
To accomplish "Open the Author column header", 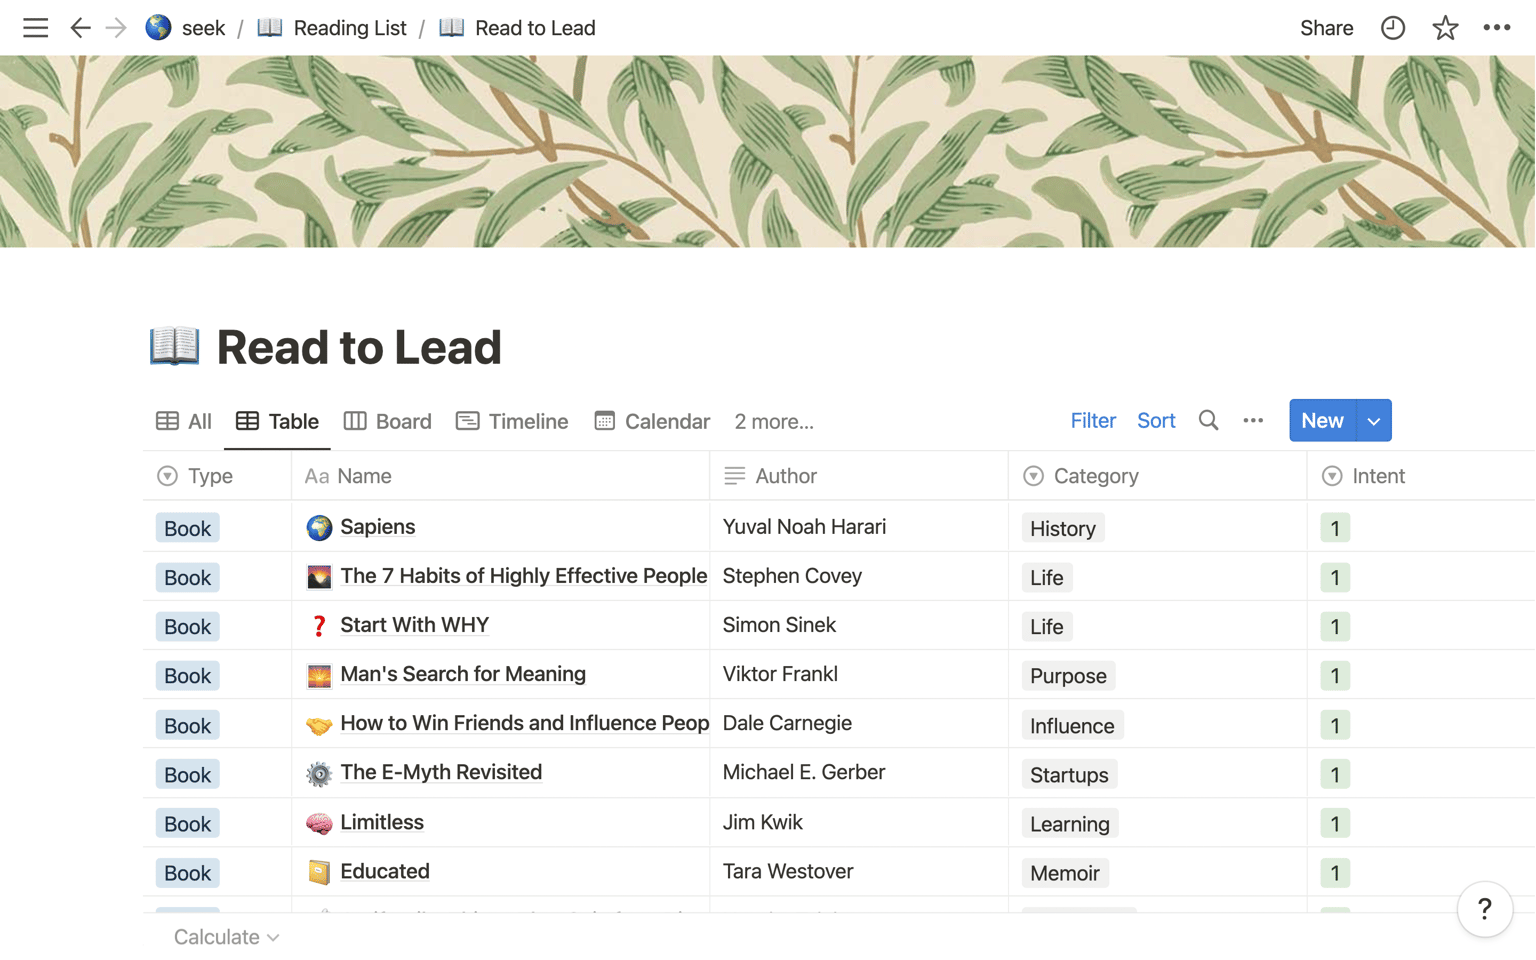I will tap(859, 476).
